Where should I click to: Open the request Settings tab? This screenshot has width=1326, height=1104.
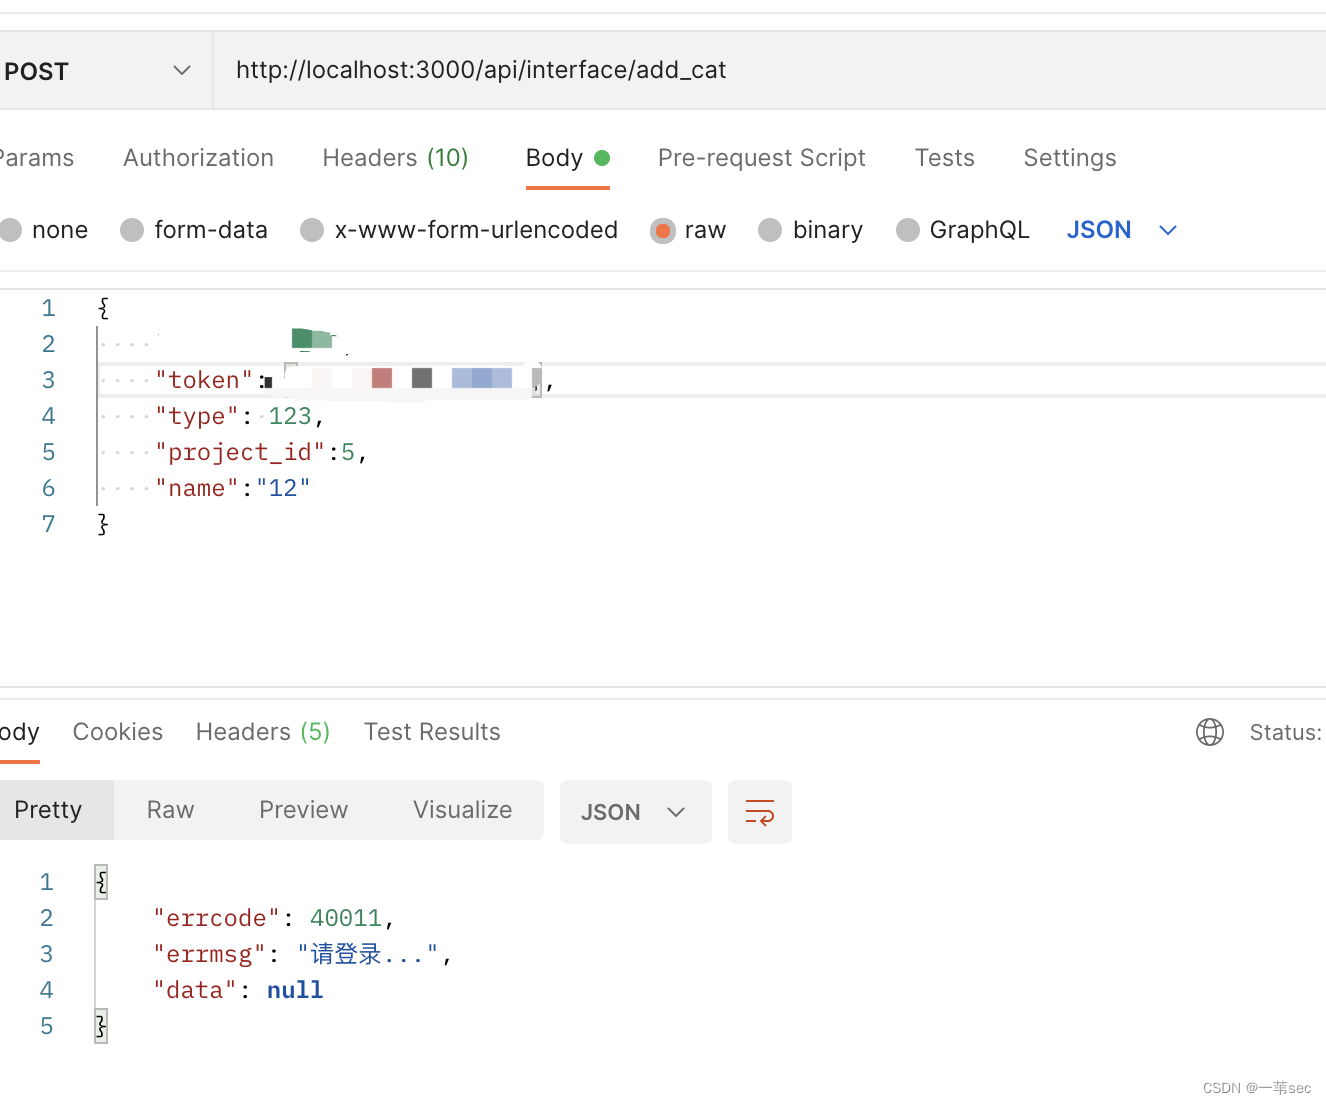[x=1069, y=158]
